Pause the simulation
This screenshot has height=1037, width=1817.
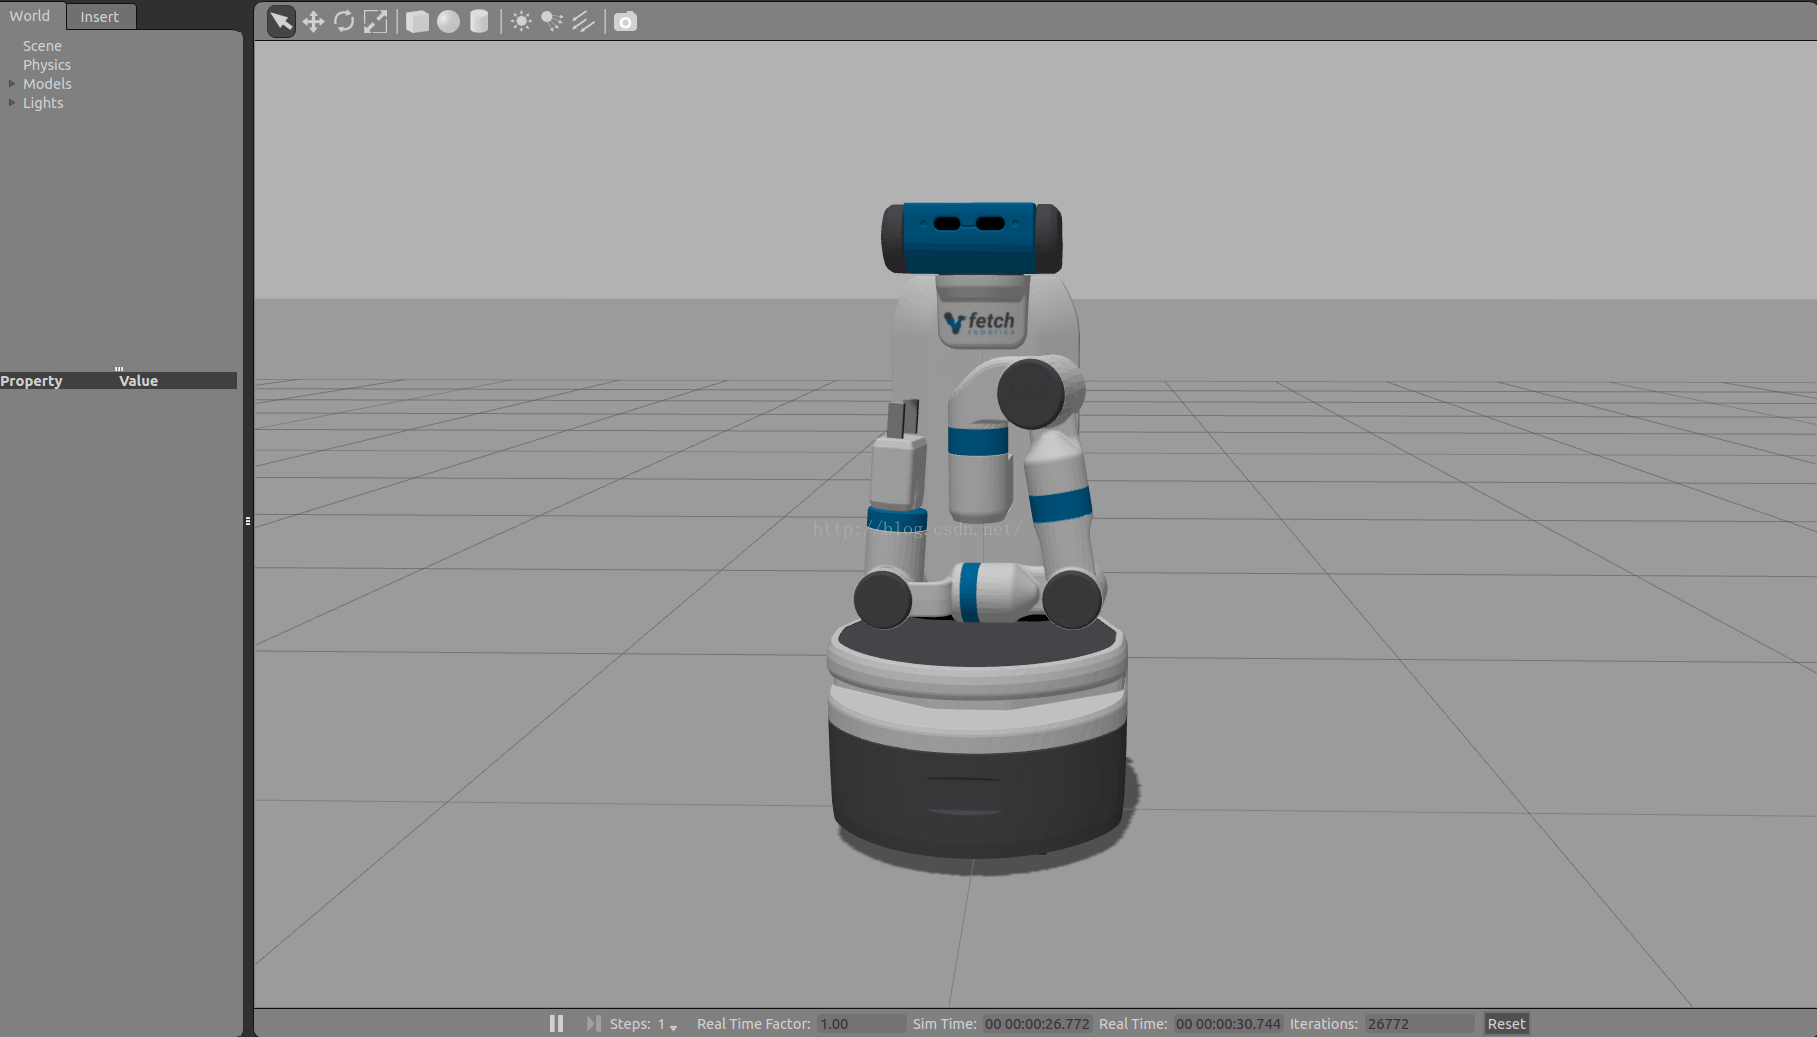click(556, 1023)
